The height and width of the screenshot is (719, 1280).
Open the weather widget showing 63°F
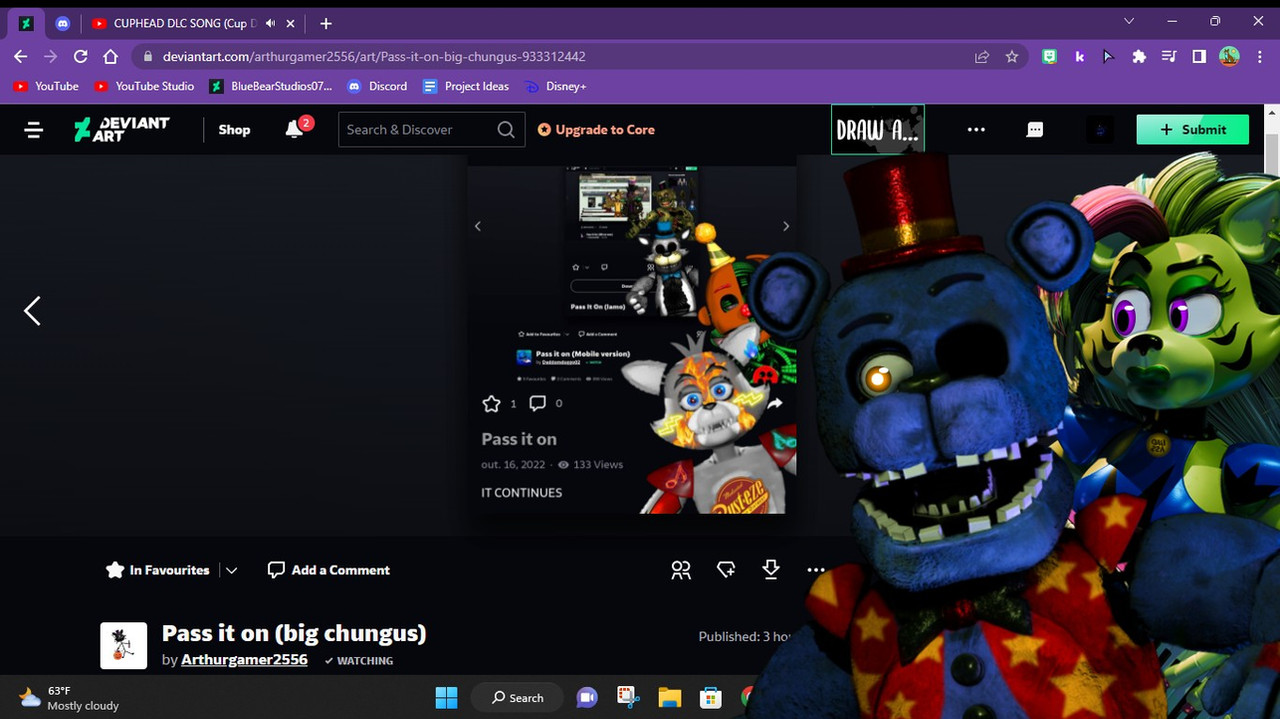(x=69, y=697)
